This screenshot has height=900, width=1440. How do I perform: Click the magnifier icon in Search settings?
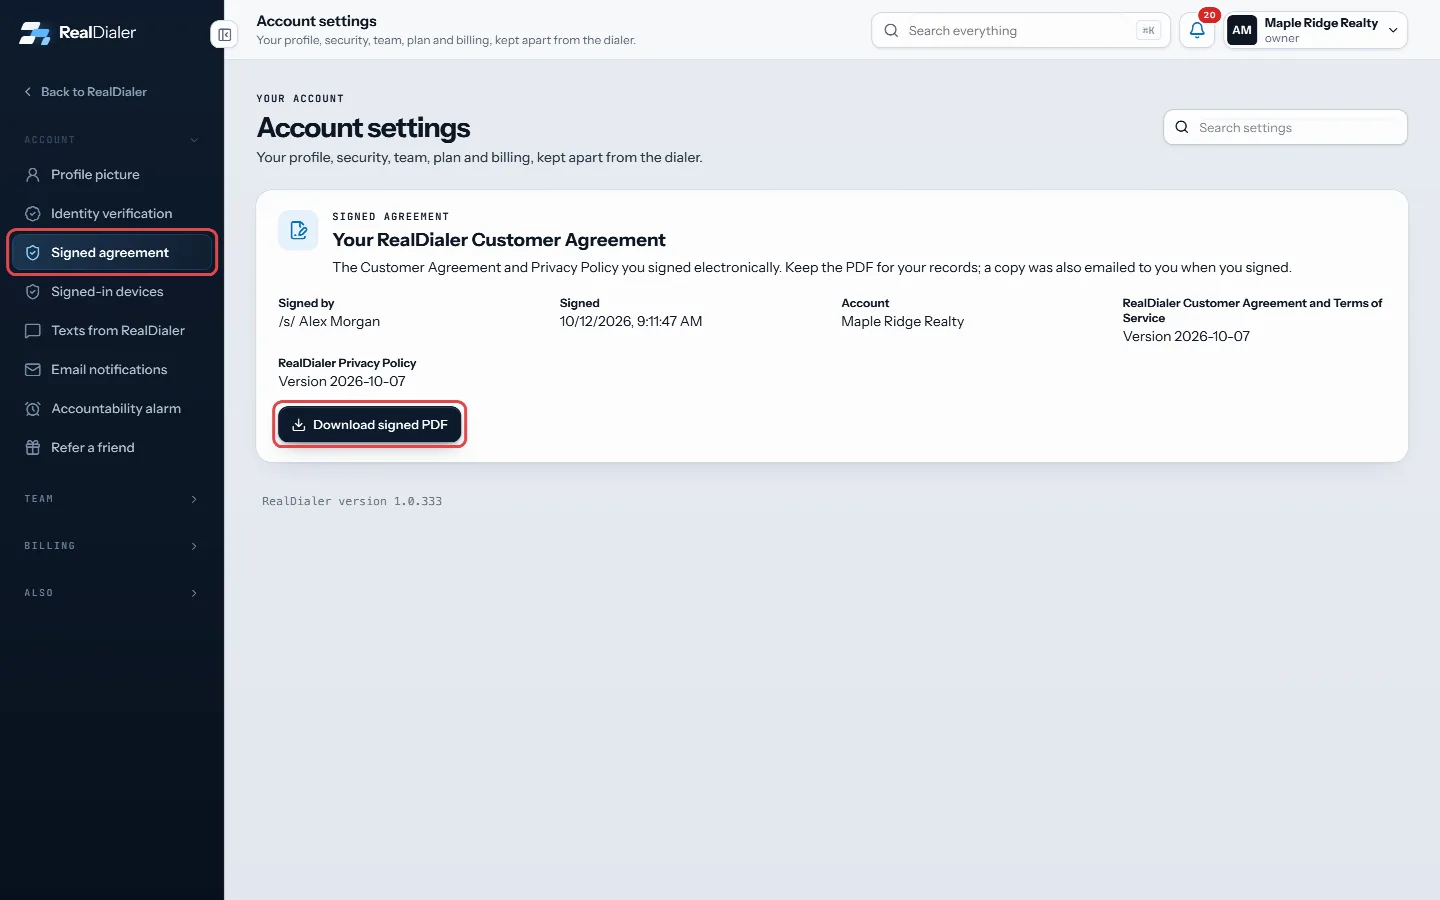tap(1182, 127)
